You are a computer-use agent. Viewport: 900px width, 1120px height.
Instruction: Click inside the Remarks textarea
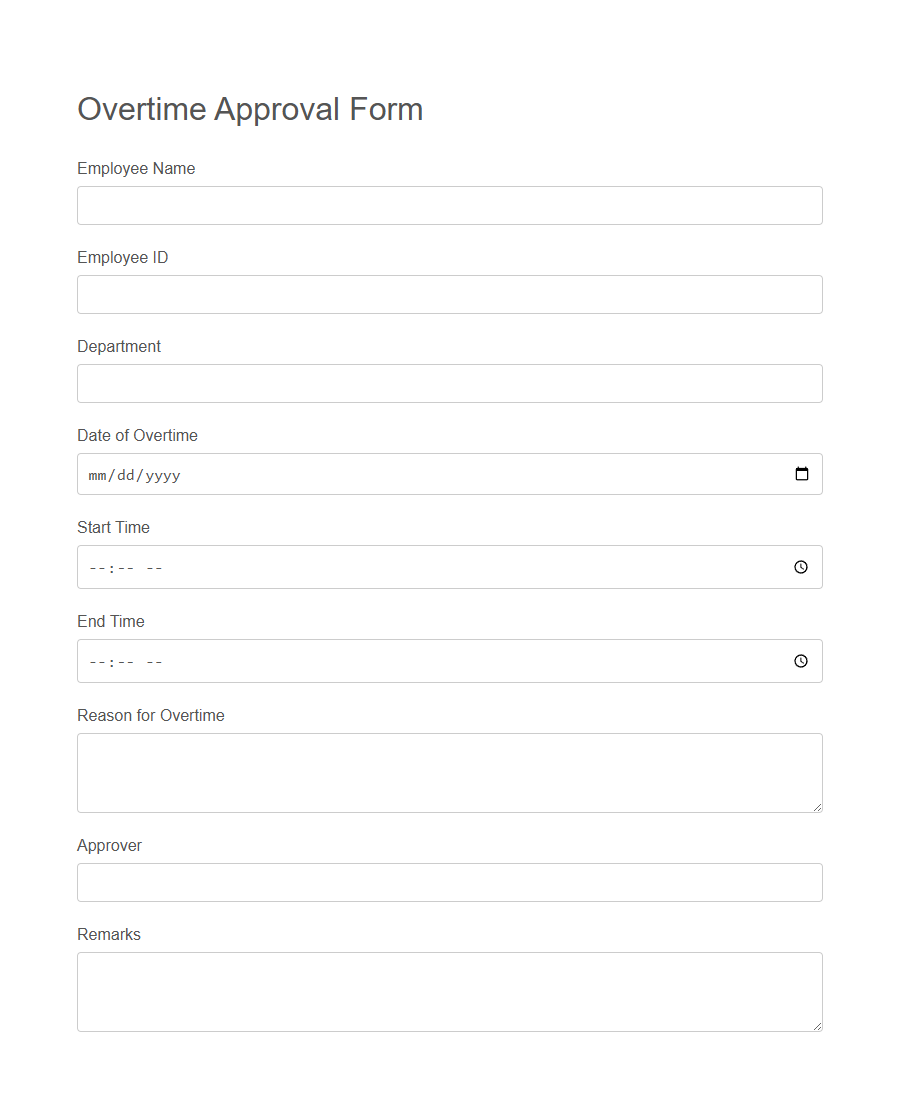pos(450,990)
